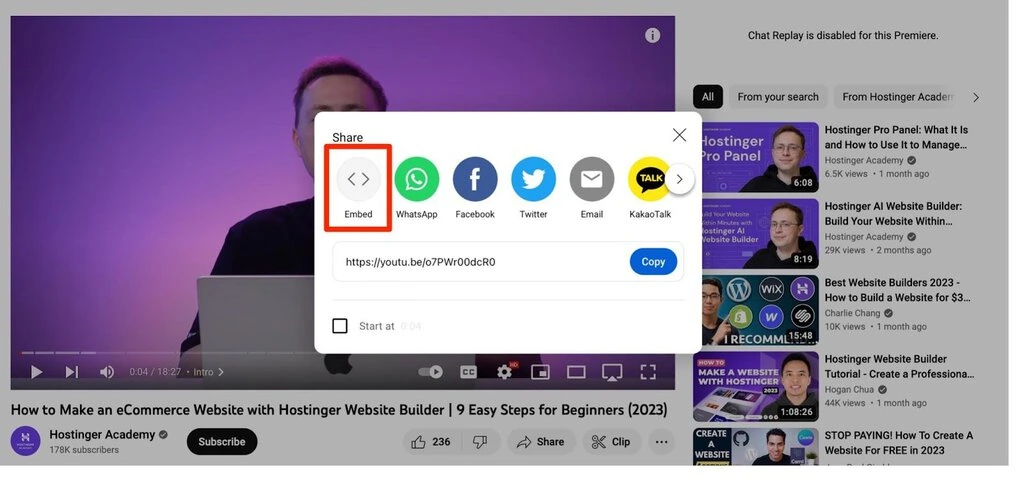Share the video on Twitter
The height and width of the screenshot is (481, 1024).
coord(534,179)
